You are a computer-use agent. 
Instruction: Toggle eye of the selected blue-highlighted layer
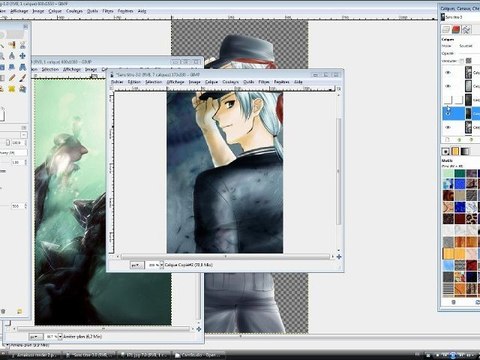pos(448,114)
